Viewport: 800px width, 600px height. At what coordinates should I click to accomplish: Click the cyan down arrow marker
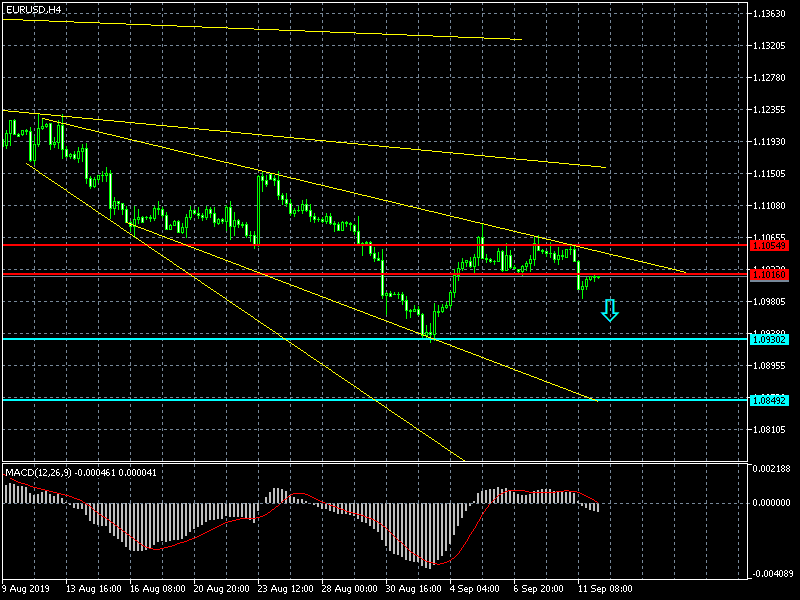[x=609, y=311]
